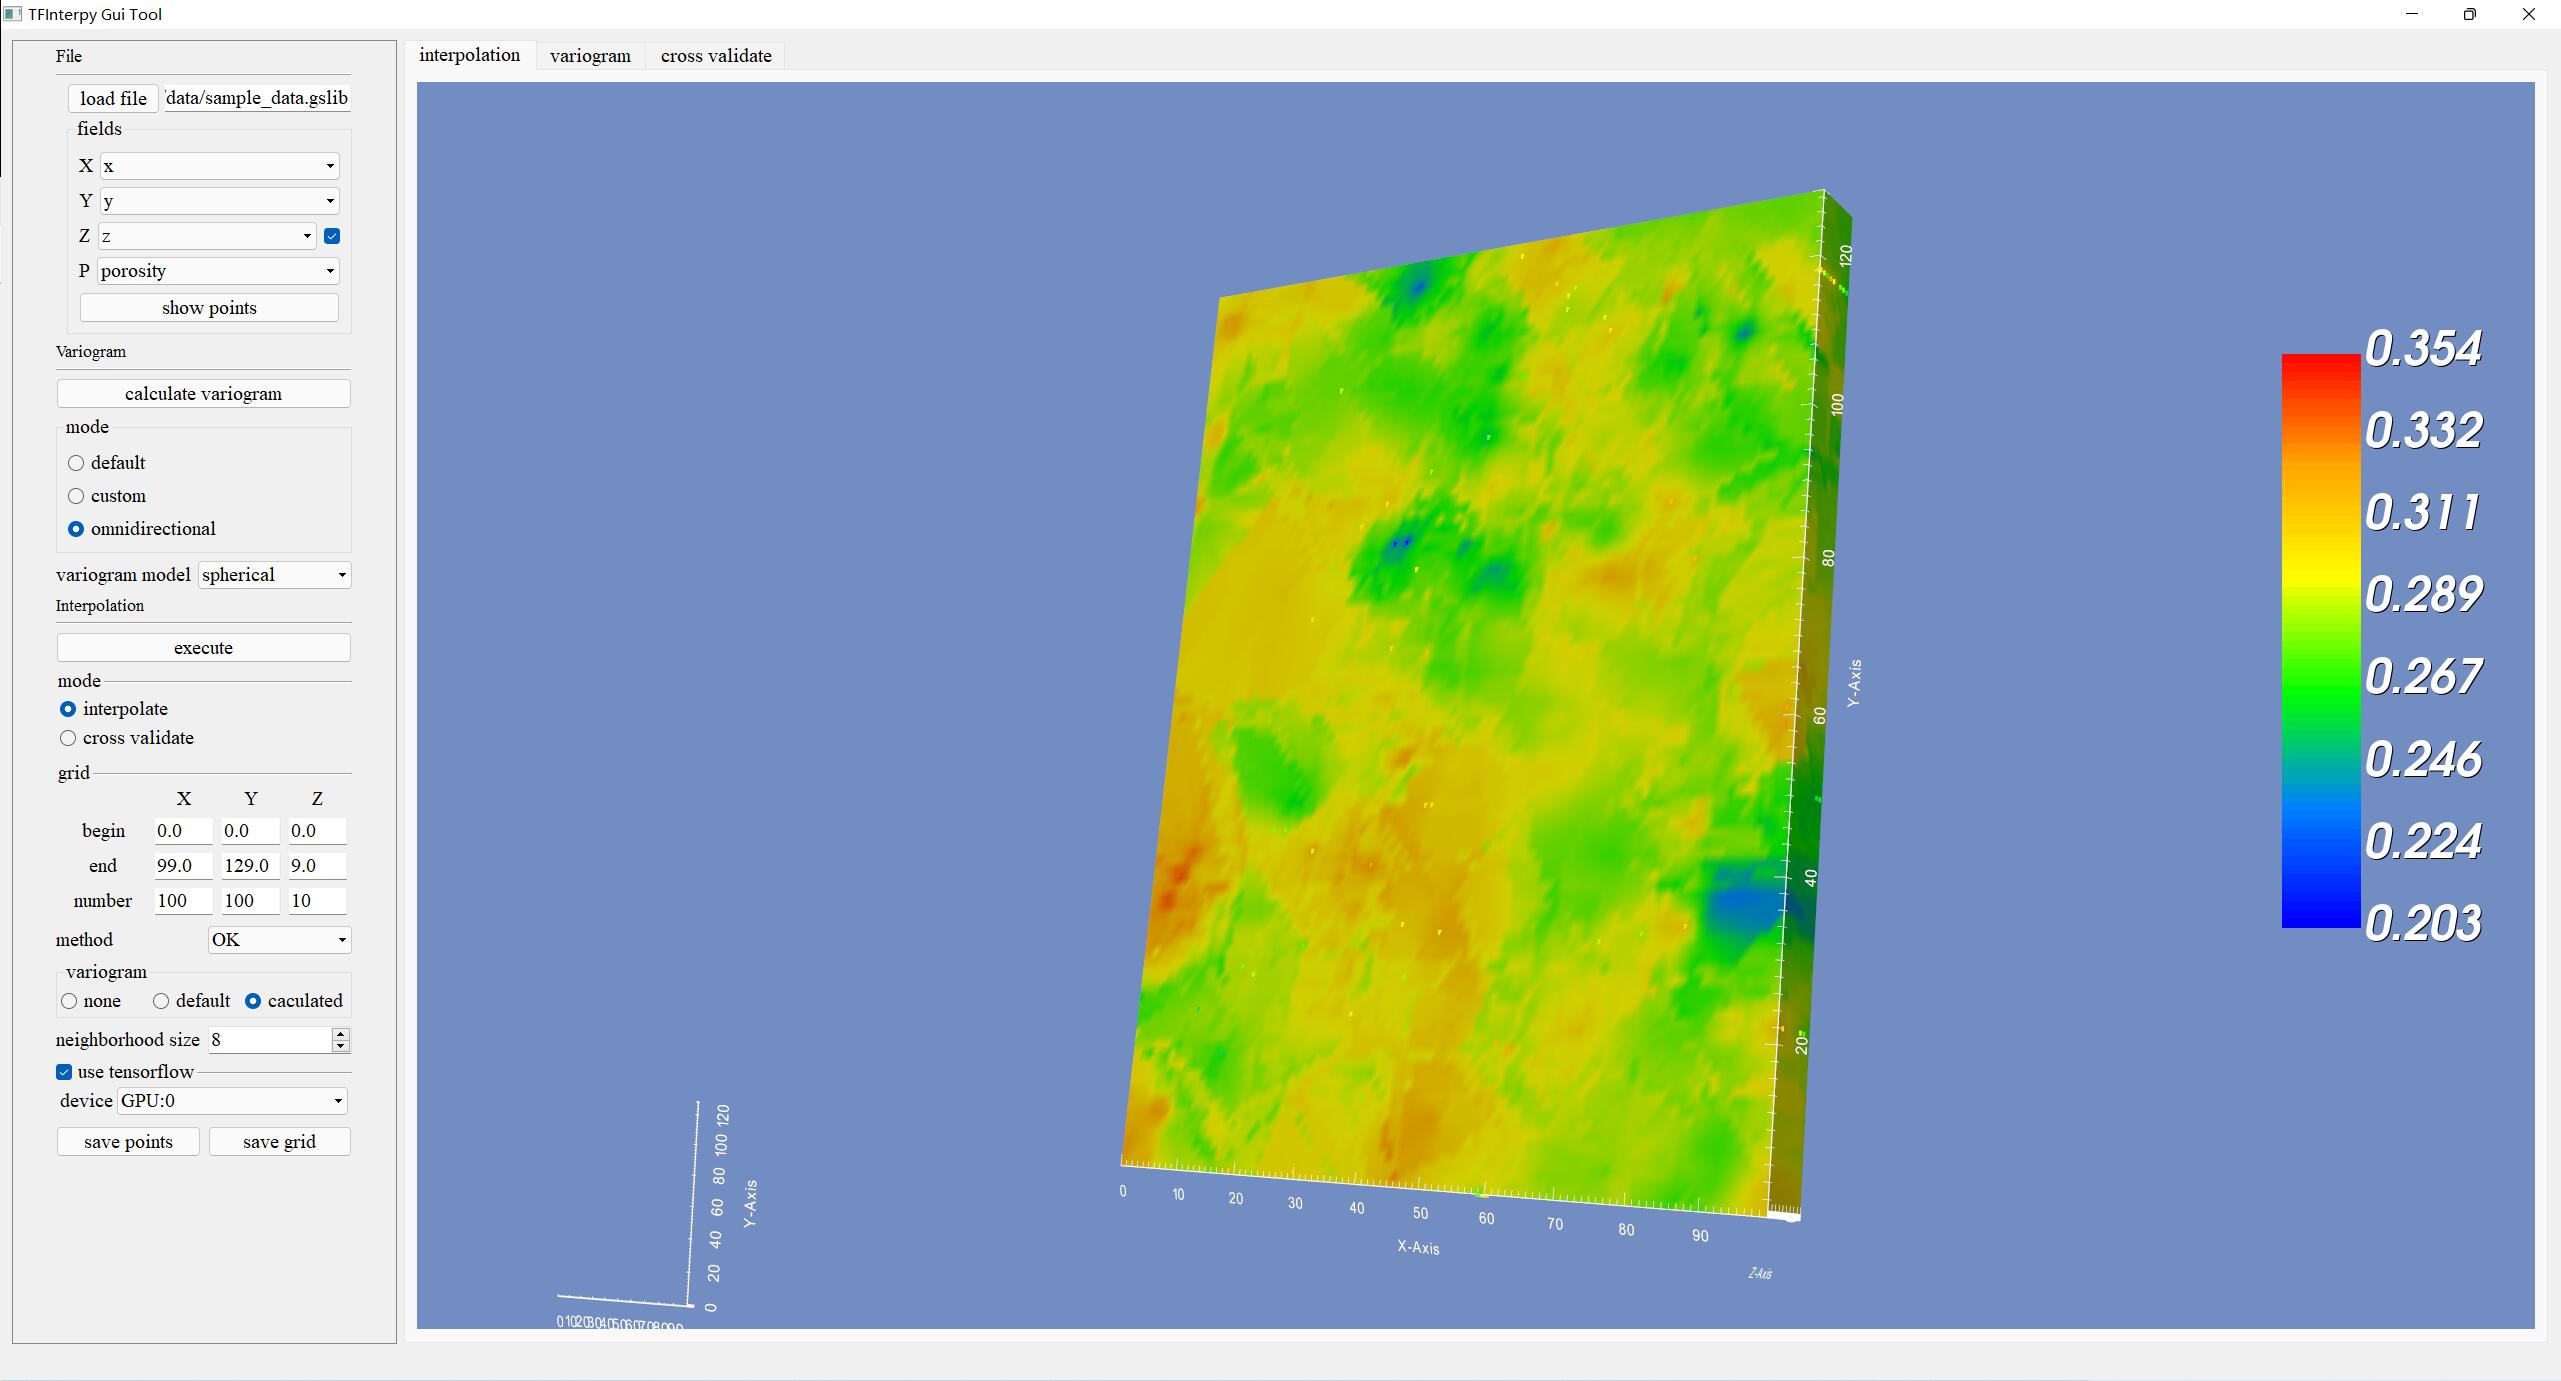Toggle the use tensorflow checkbox
This screenshot has width=2561, height=1381.
point(64,1072)
